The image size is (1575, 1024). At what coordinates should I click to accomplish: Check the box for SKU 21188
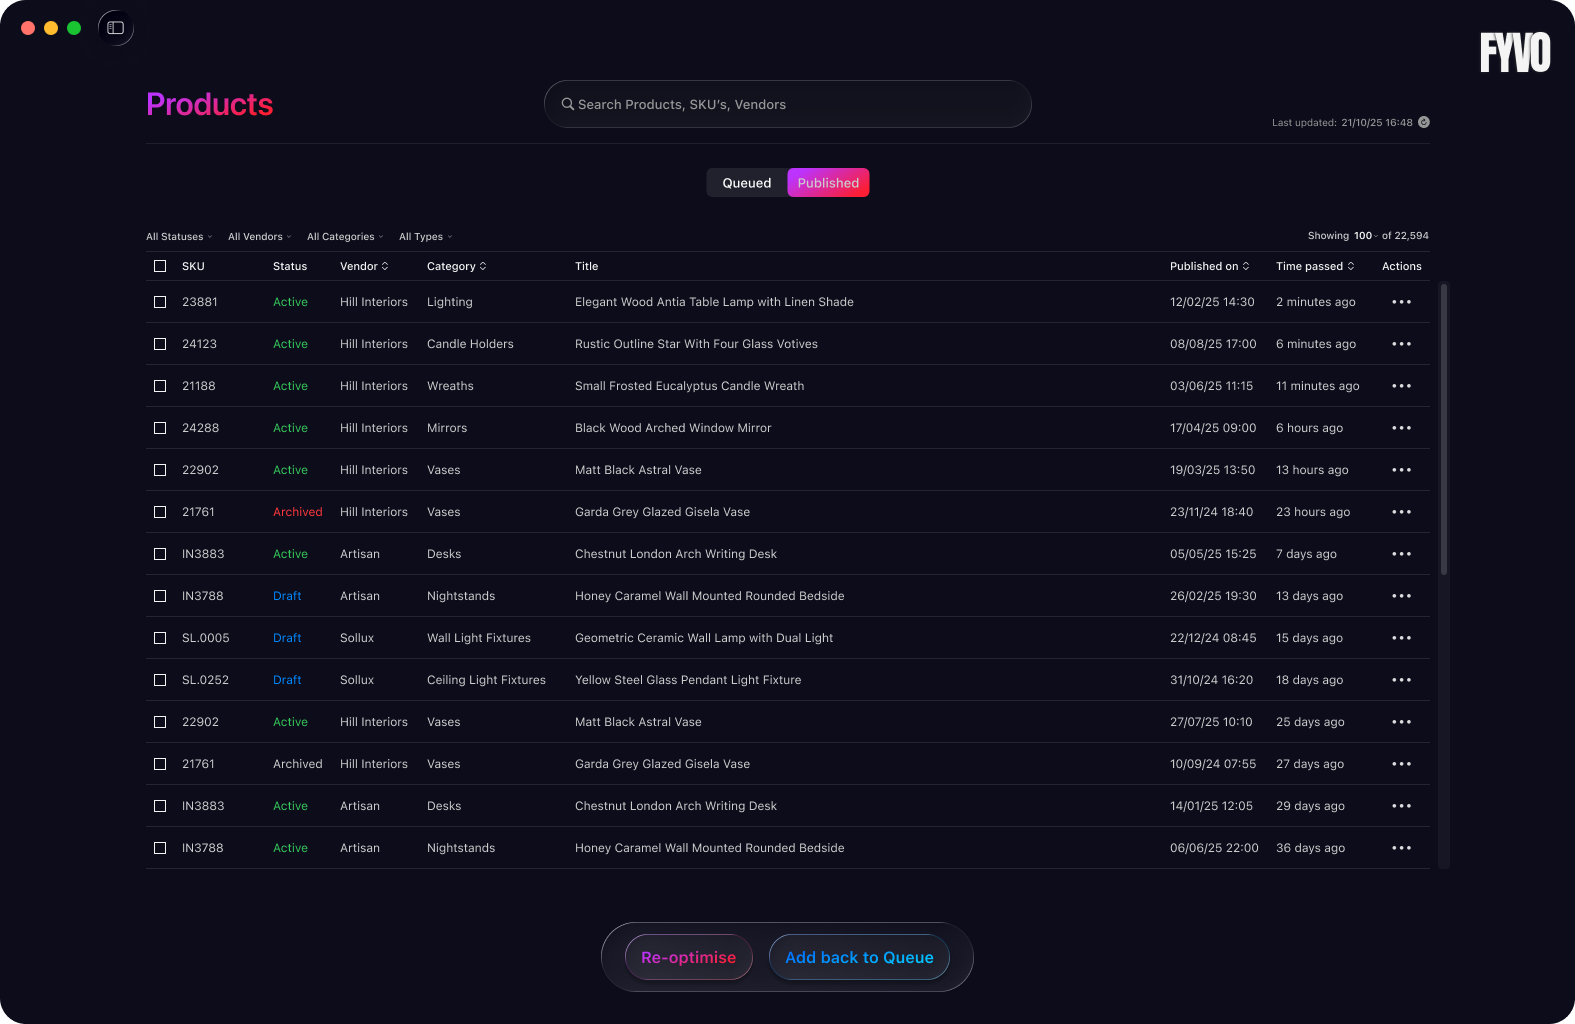[x=160, y=386]
